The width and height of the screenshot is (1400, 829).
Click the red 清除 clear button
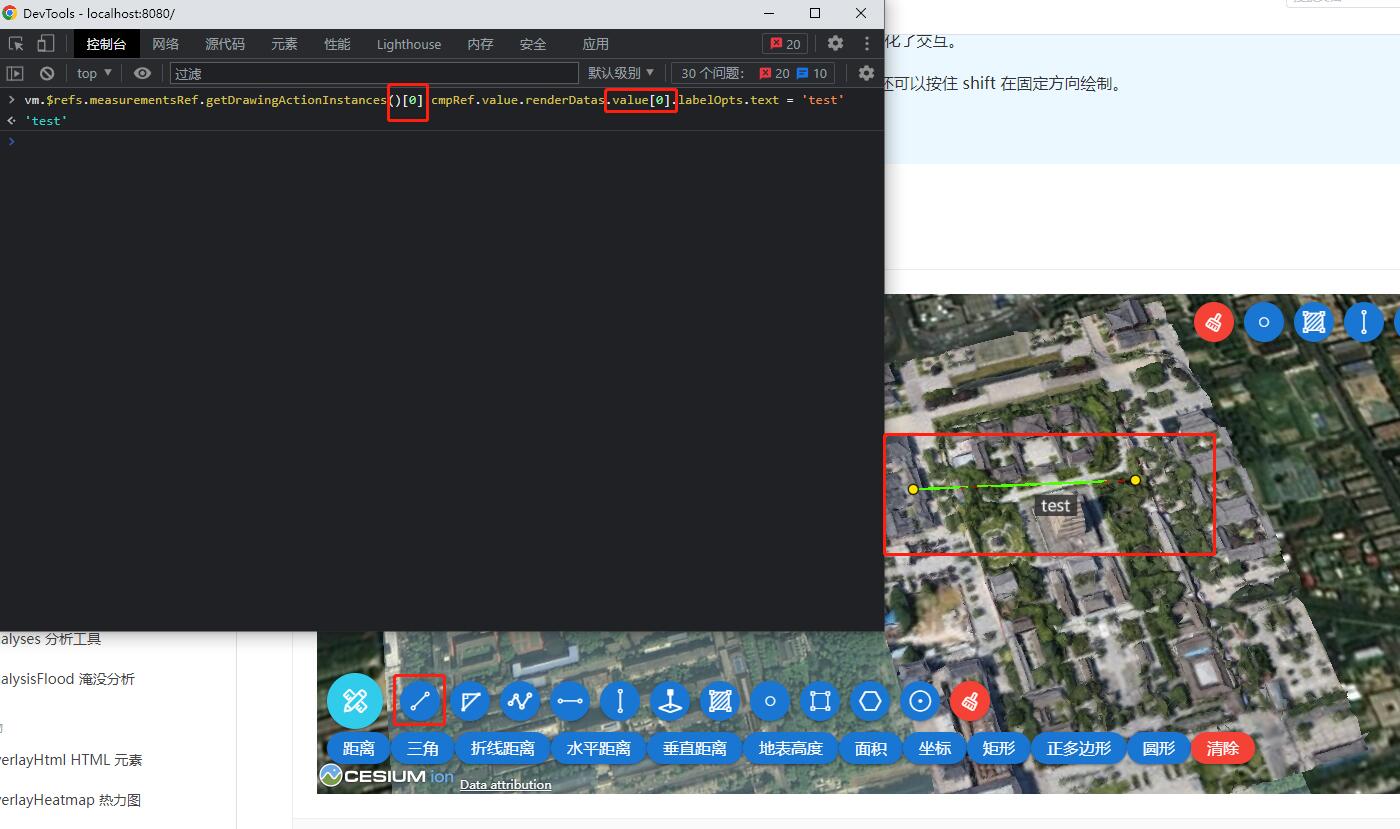point(1222,748)
